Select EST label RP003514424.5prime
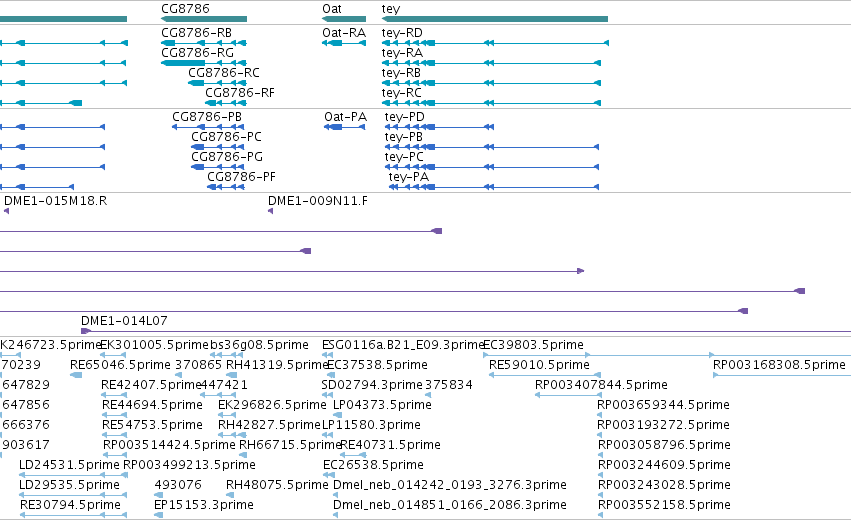Image resolution: width=851 pixels, height=520 pixels. [169, 445]
